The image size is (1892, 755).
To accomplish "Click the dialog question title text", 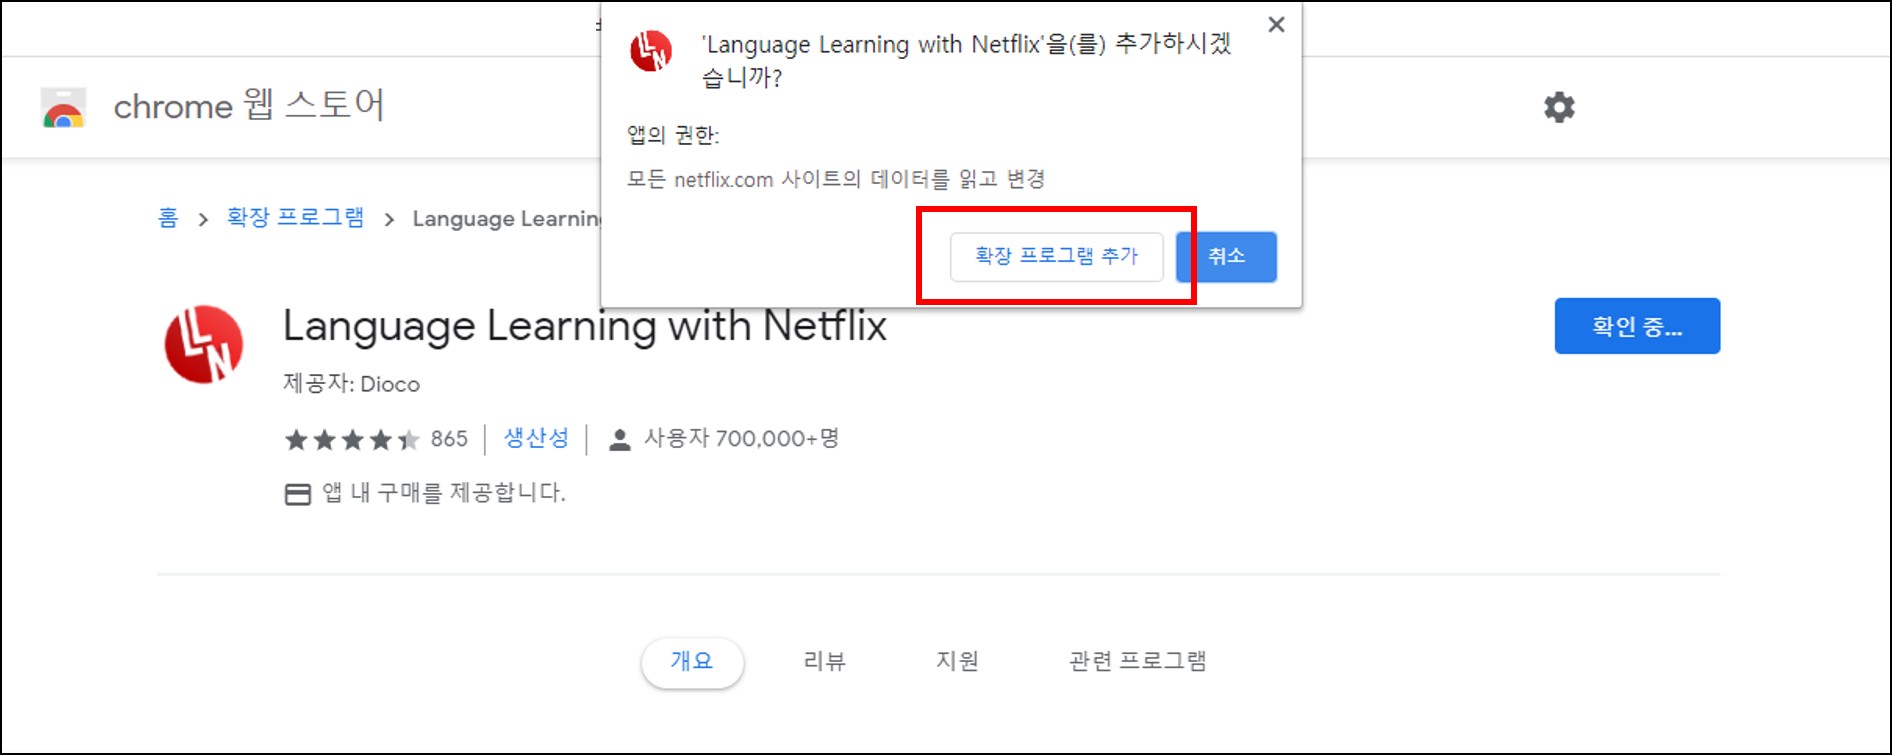I will pyautogui.click(x=966, y=60).
